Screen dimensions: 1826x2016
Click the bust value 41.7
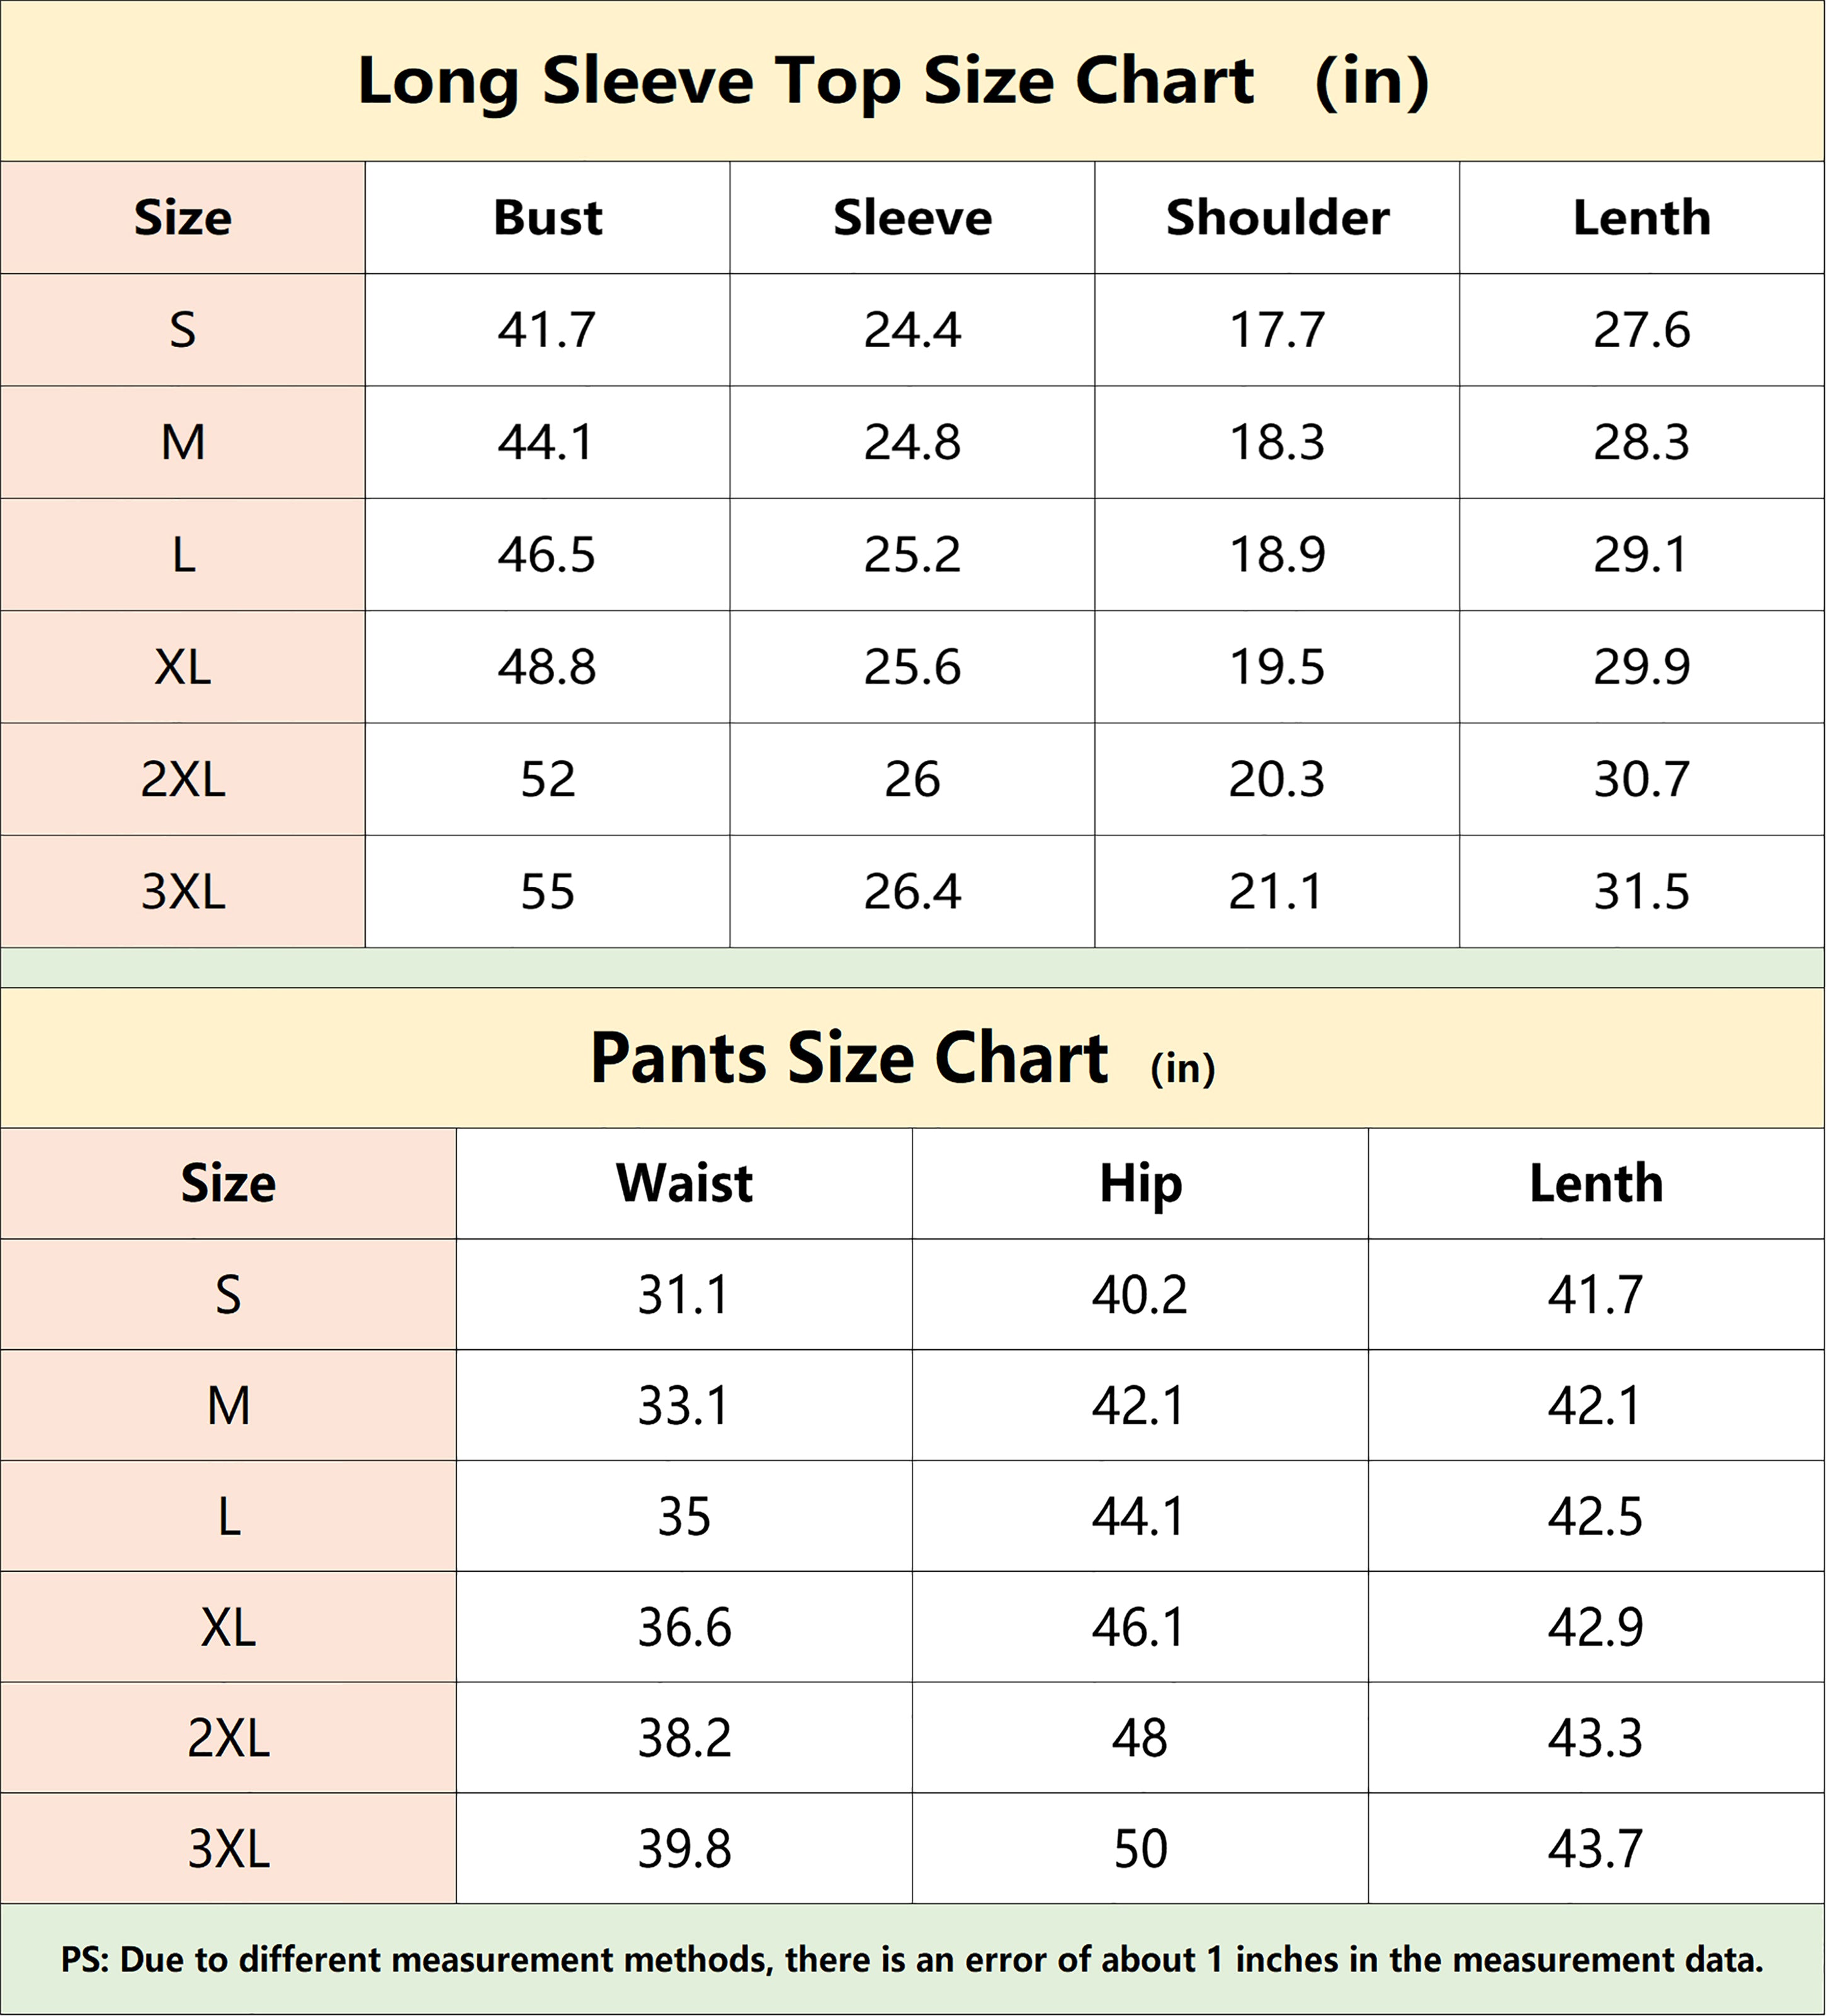[547, 330]
